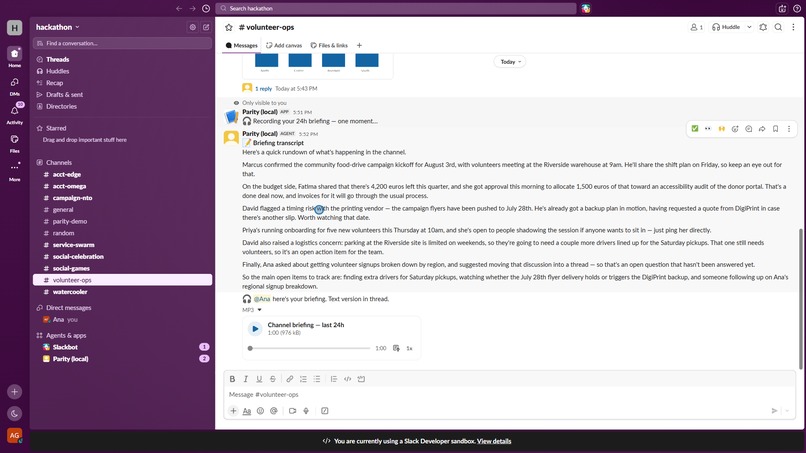The width and height of the screenshot is (806, 453).
Task: Send the message with arrow button
Action: [774, 411]
